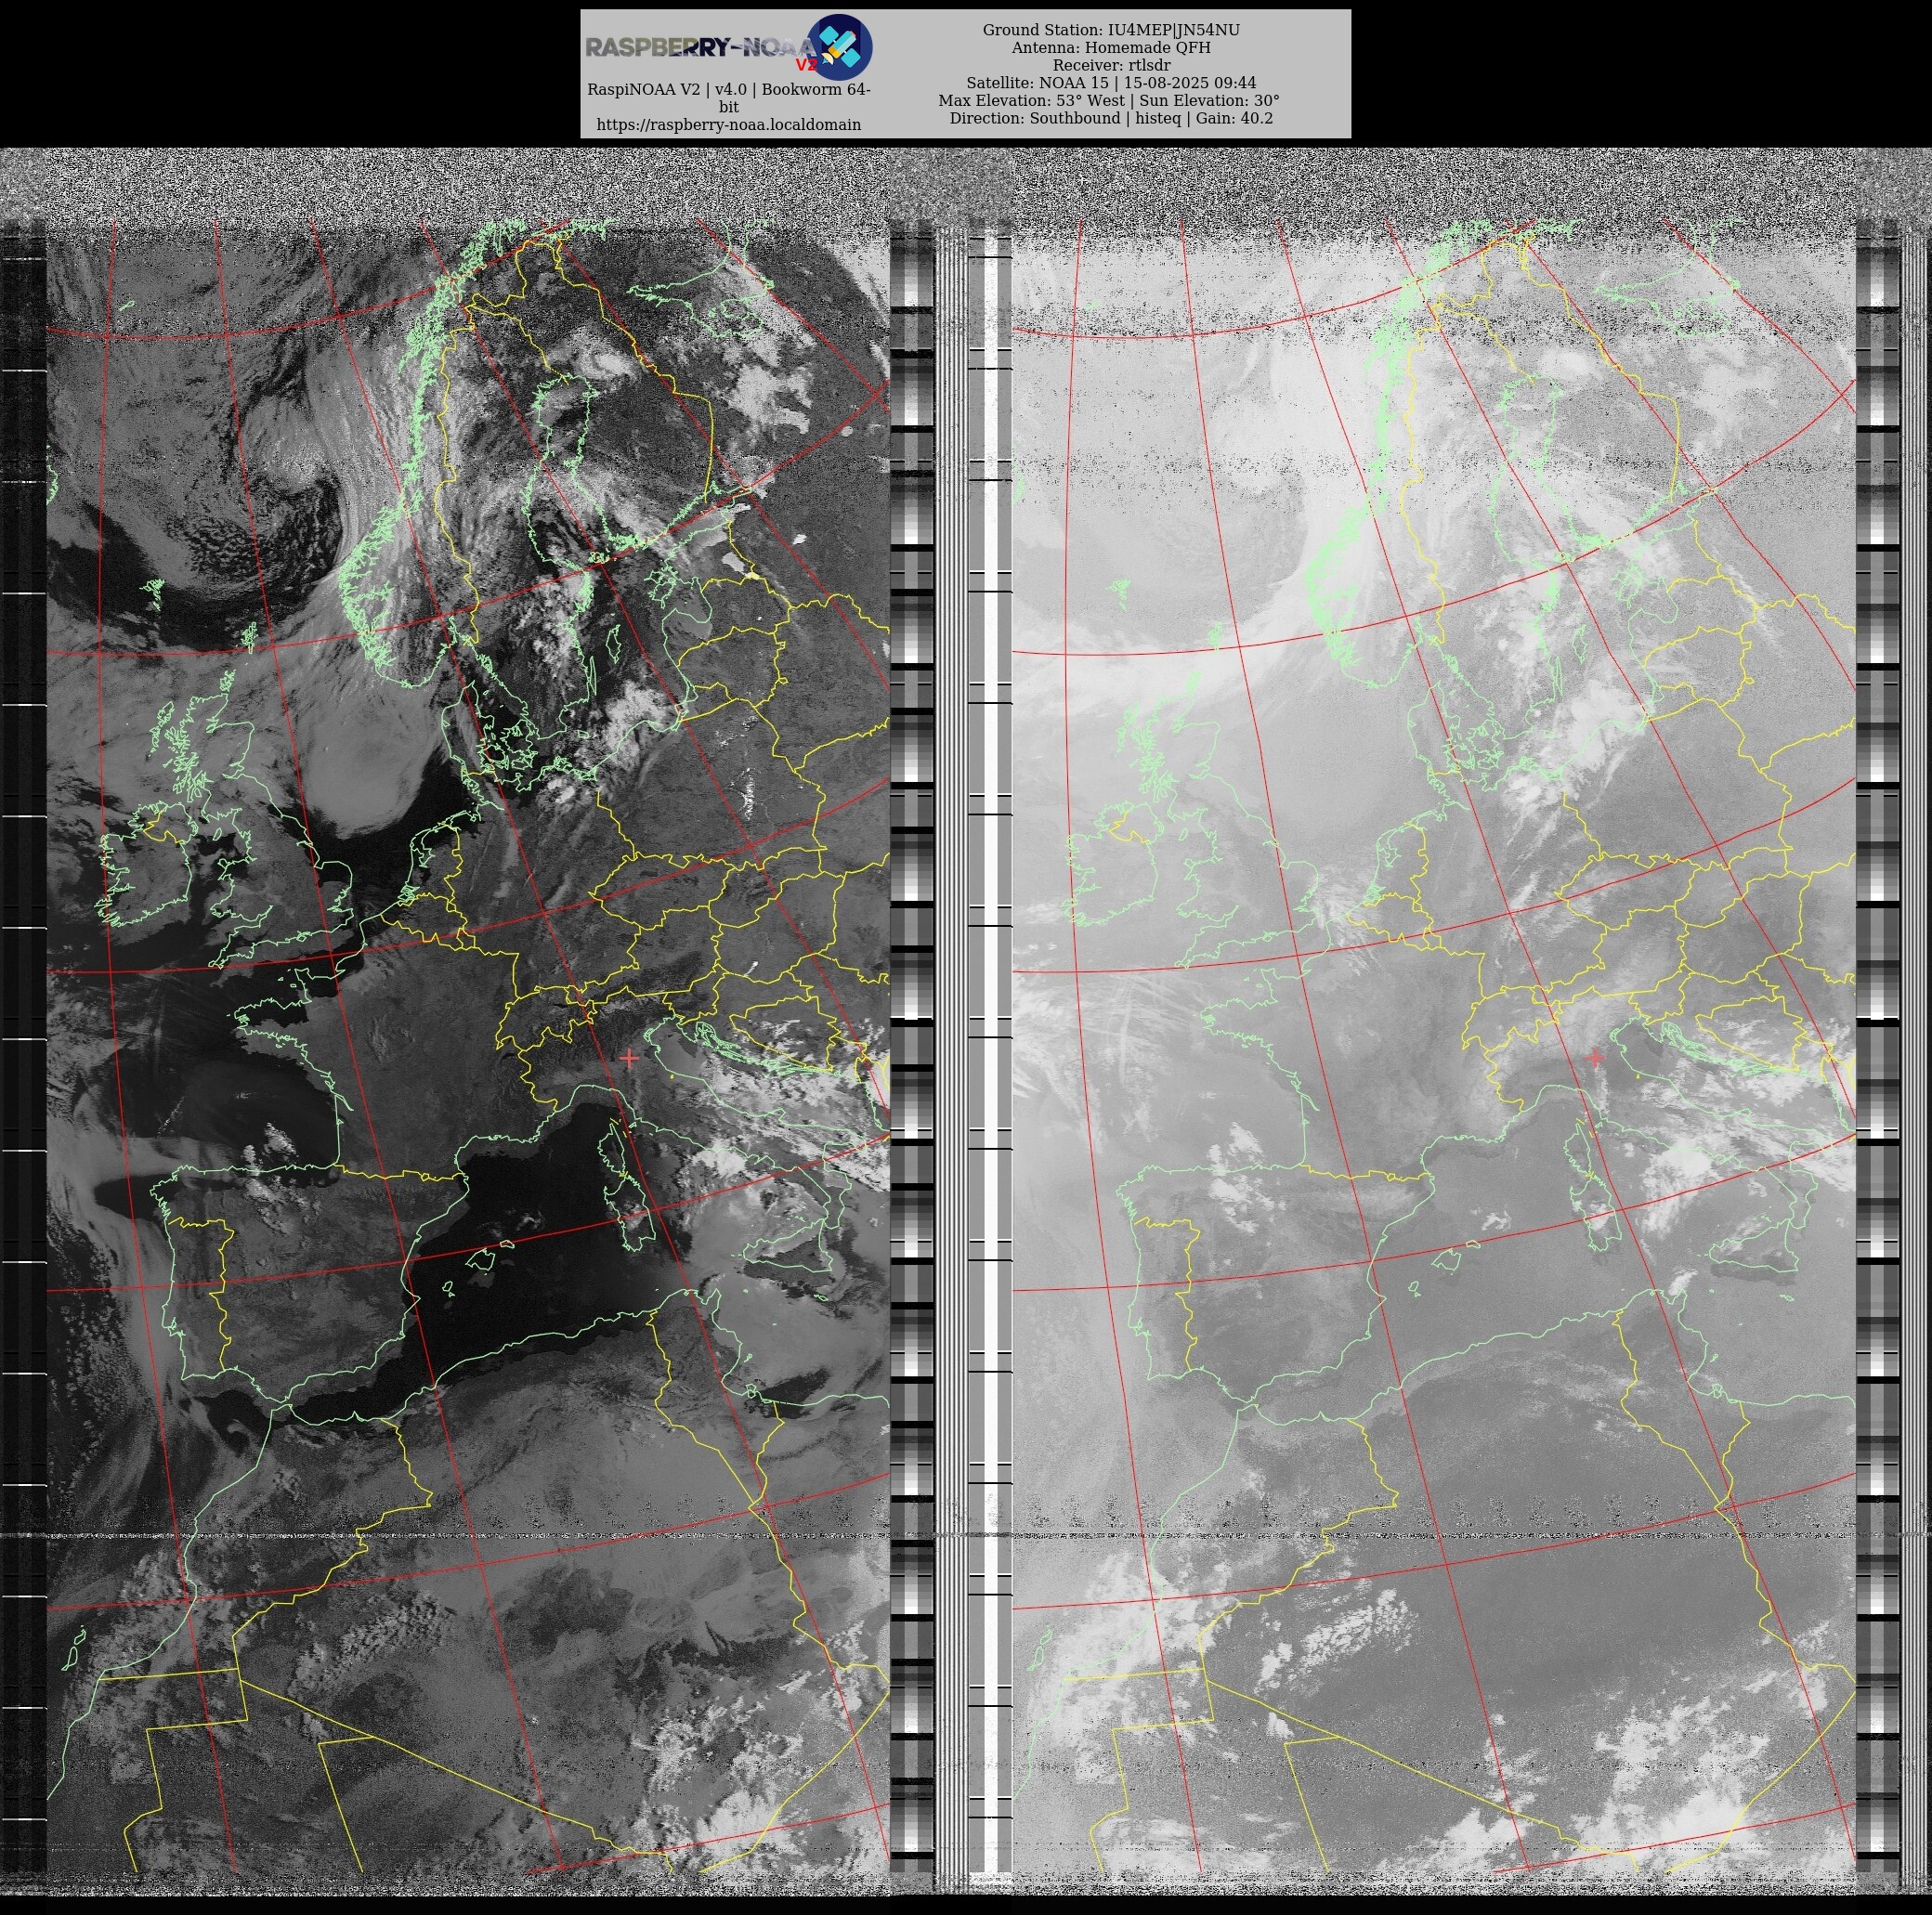Select the 'Ground Station: IU4MEP|JN54NU' line
The image size is (1932, 1915).
[x=1111, y=30]
